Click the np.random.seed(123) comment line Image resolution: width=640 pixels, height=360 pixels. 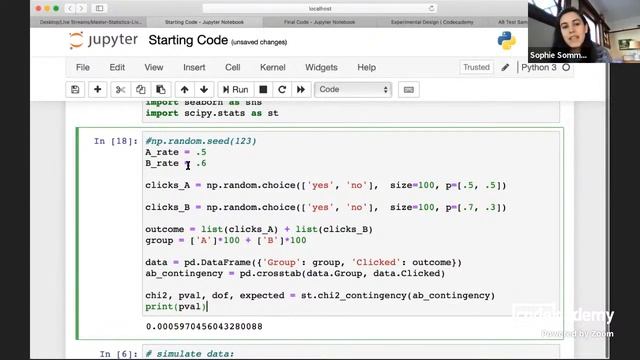pyautogui.click(x=201, y=141)
